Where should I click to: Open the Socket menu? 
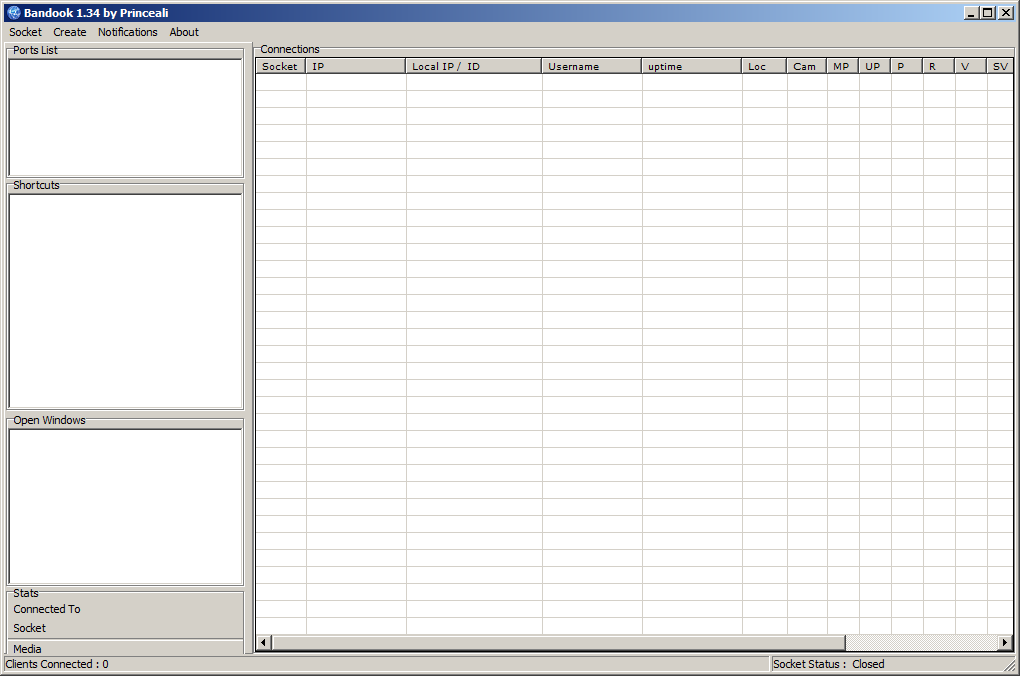25,32
